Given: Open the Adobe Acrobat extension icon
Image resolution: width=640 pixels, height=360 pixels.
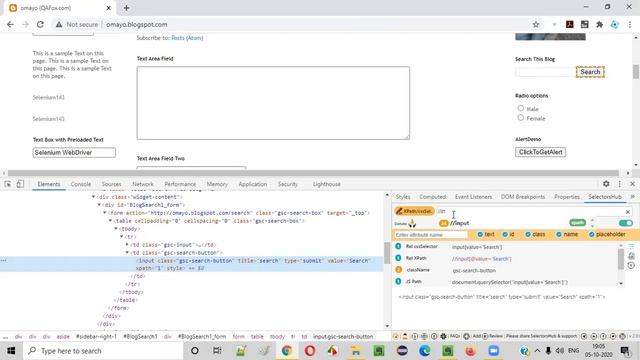Looking at the screenshot, I should [570, 24].
